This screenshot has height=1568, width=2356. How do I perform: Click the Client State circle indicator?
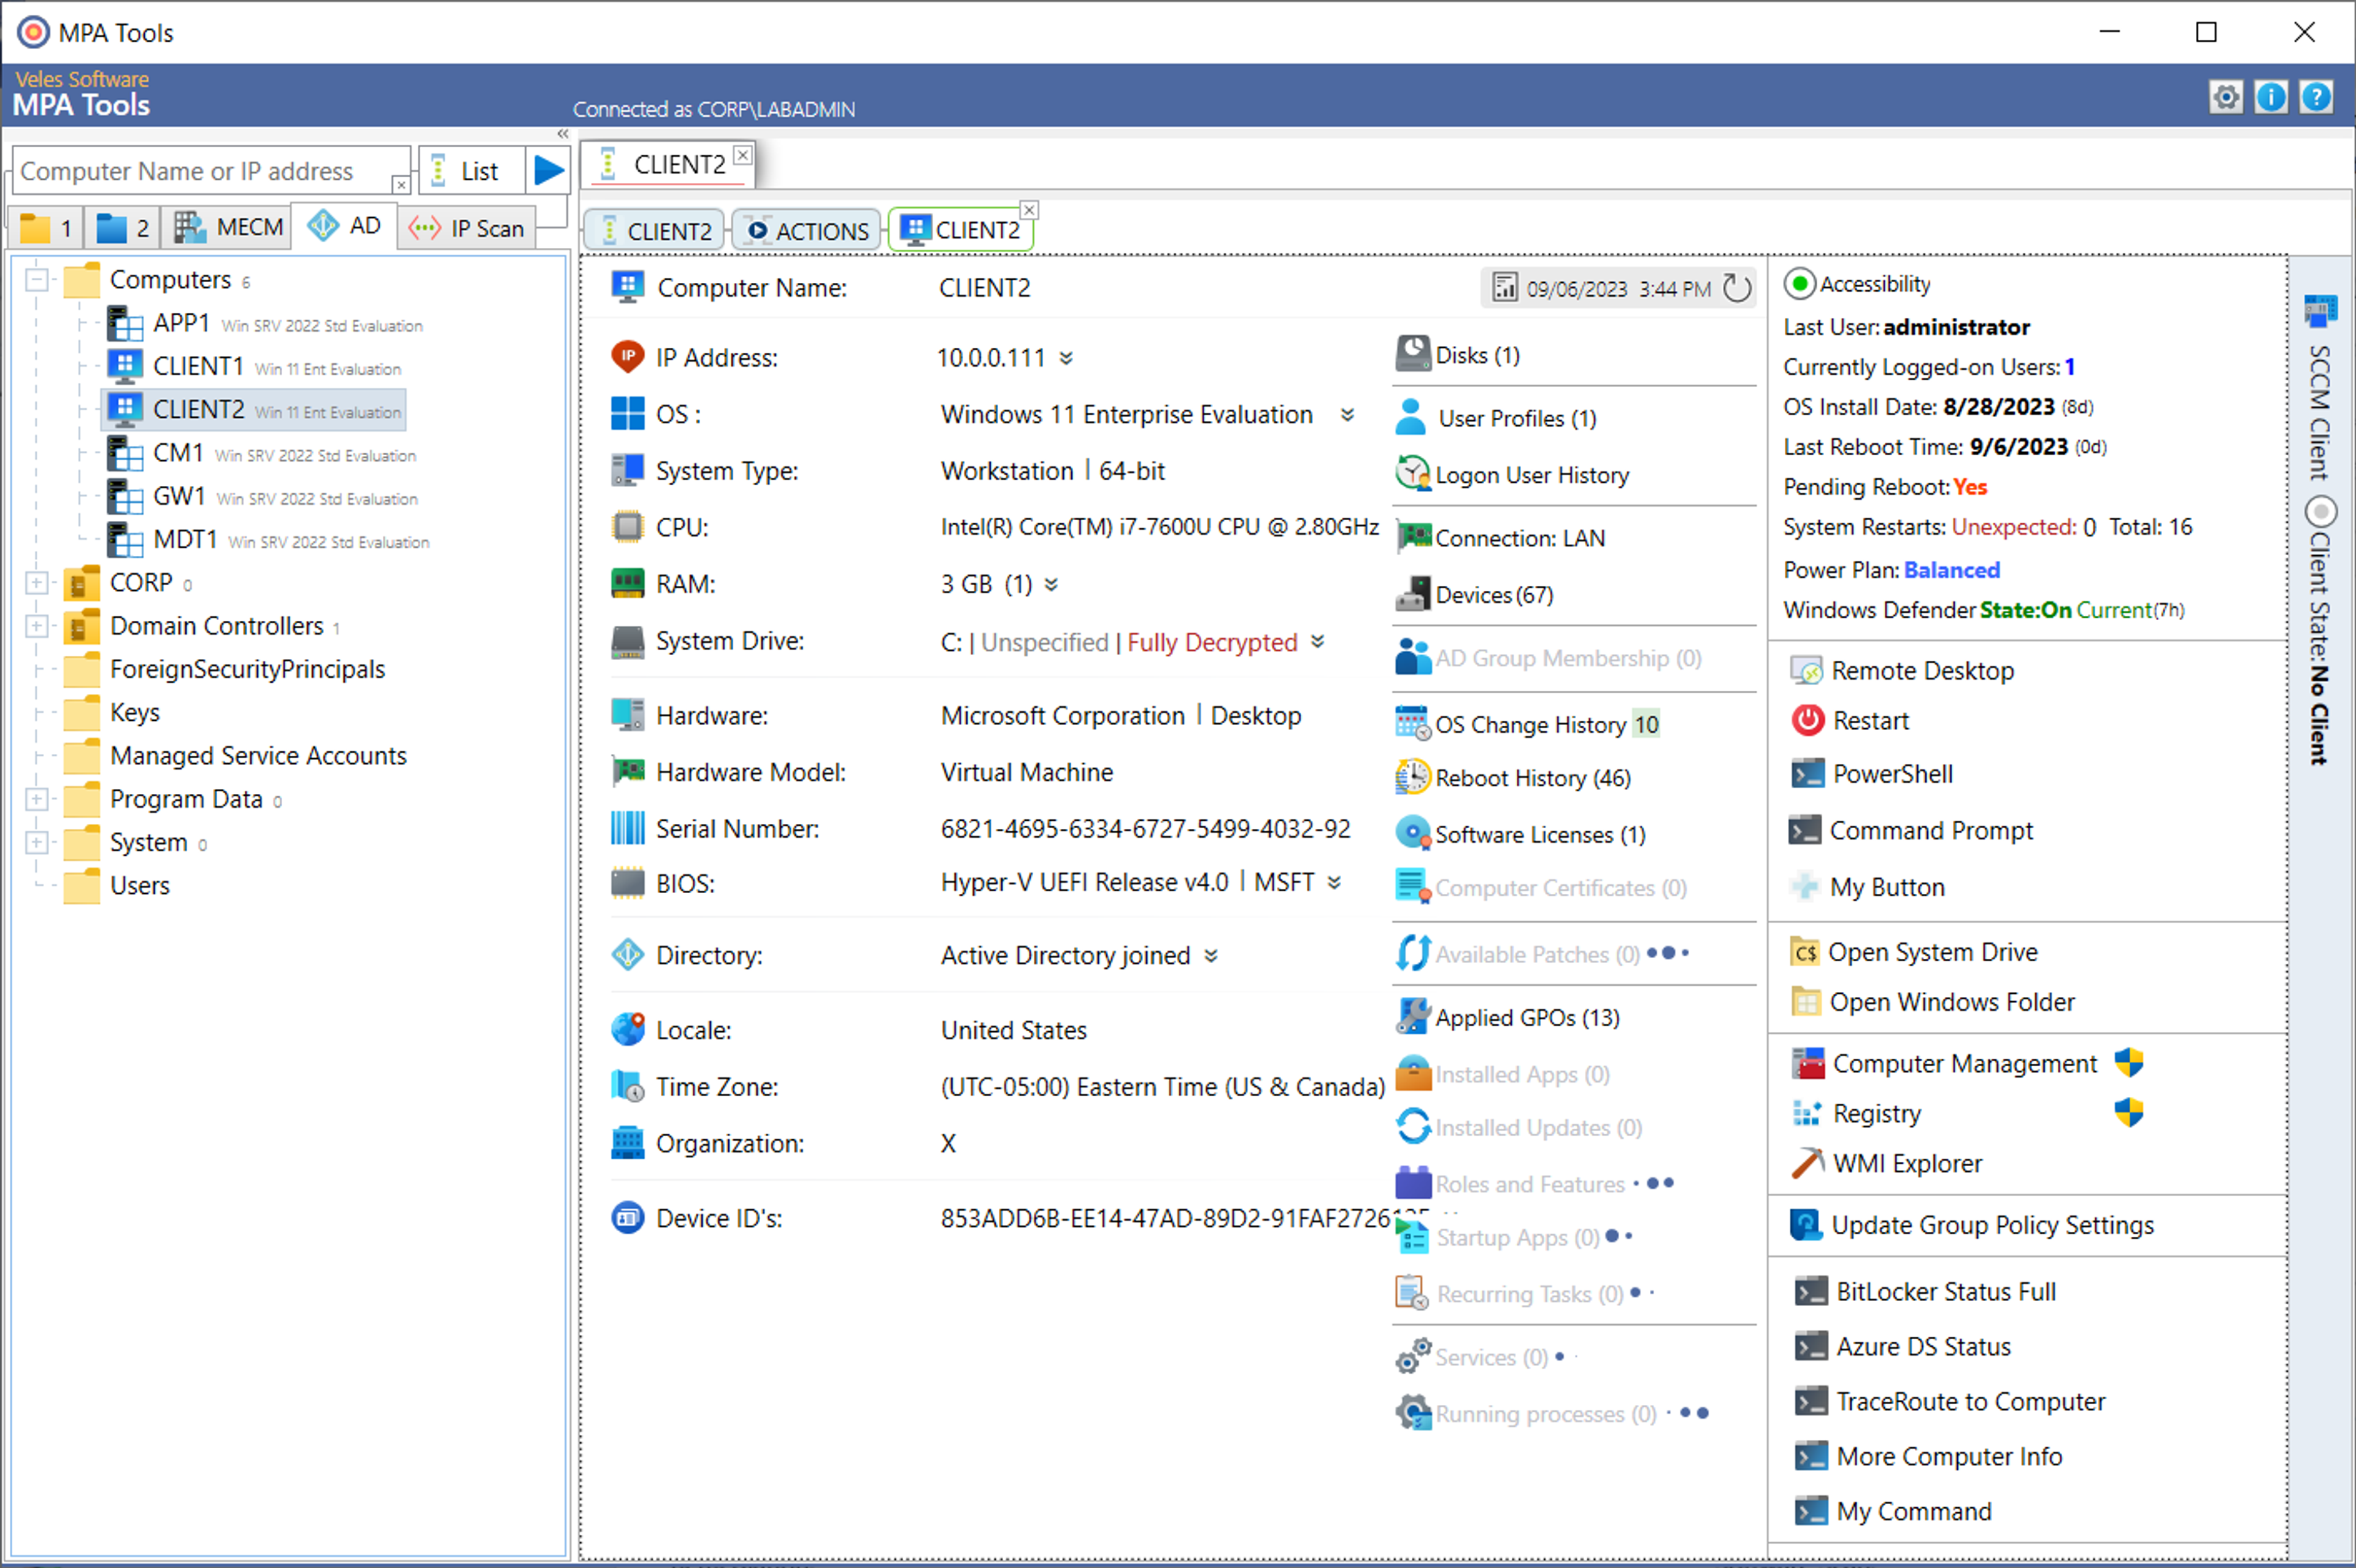click(2321, 511)
